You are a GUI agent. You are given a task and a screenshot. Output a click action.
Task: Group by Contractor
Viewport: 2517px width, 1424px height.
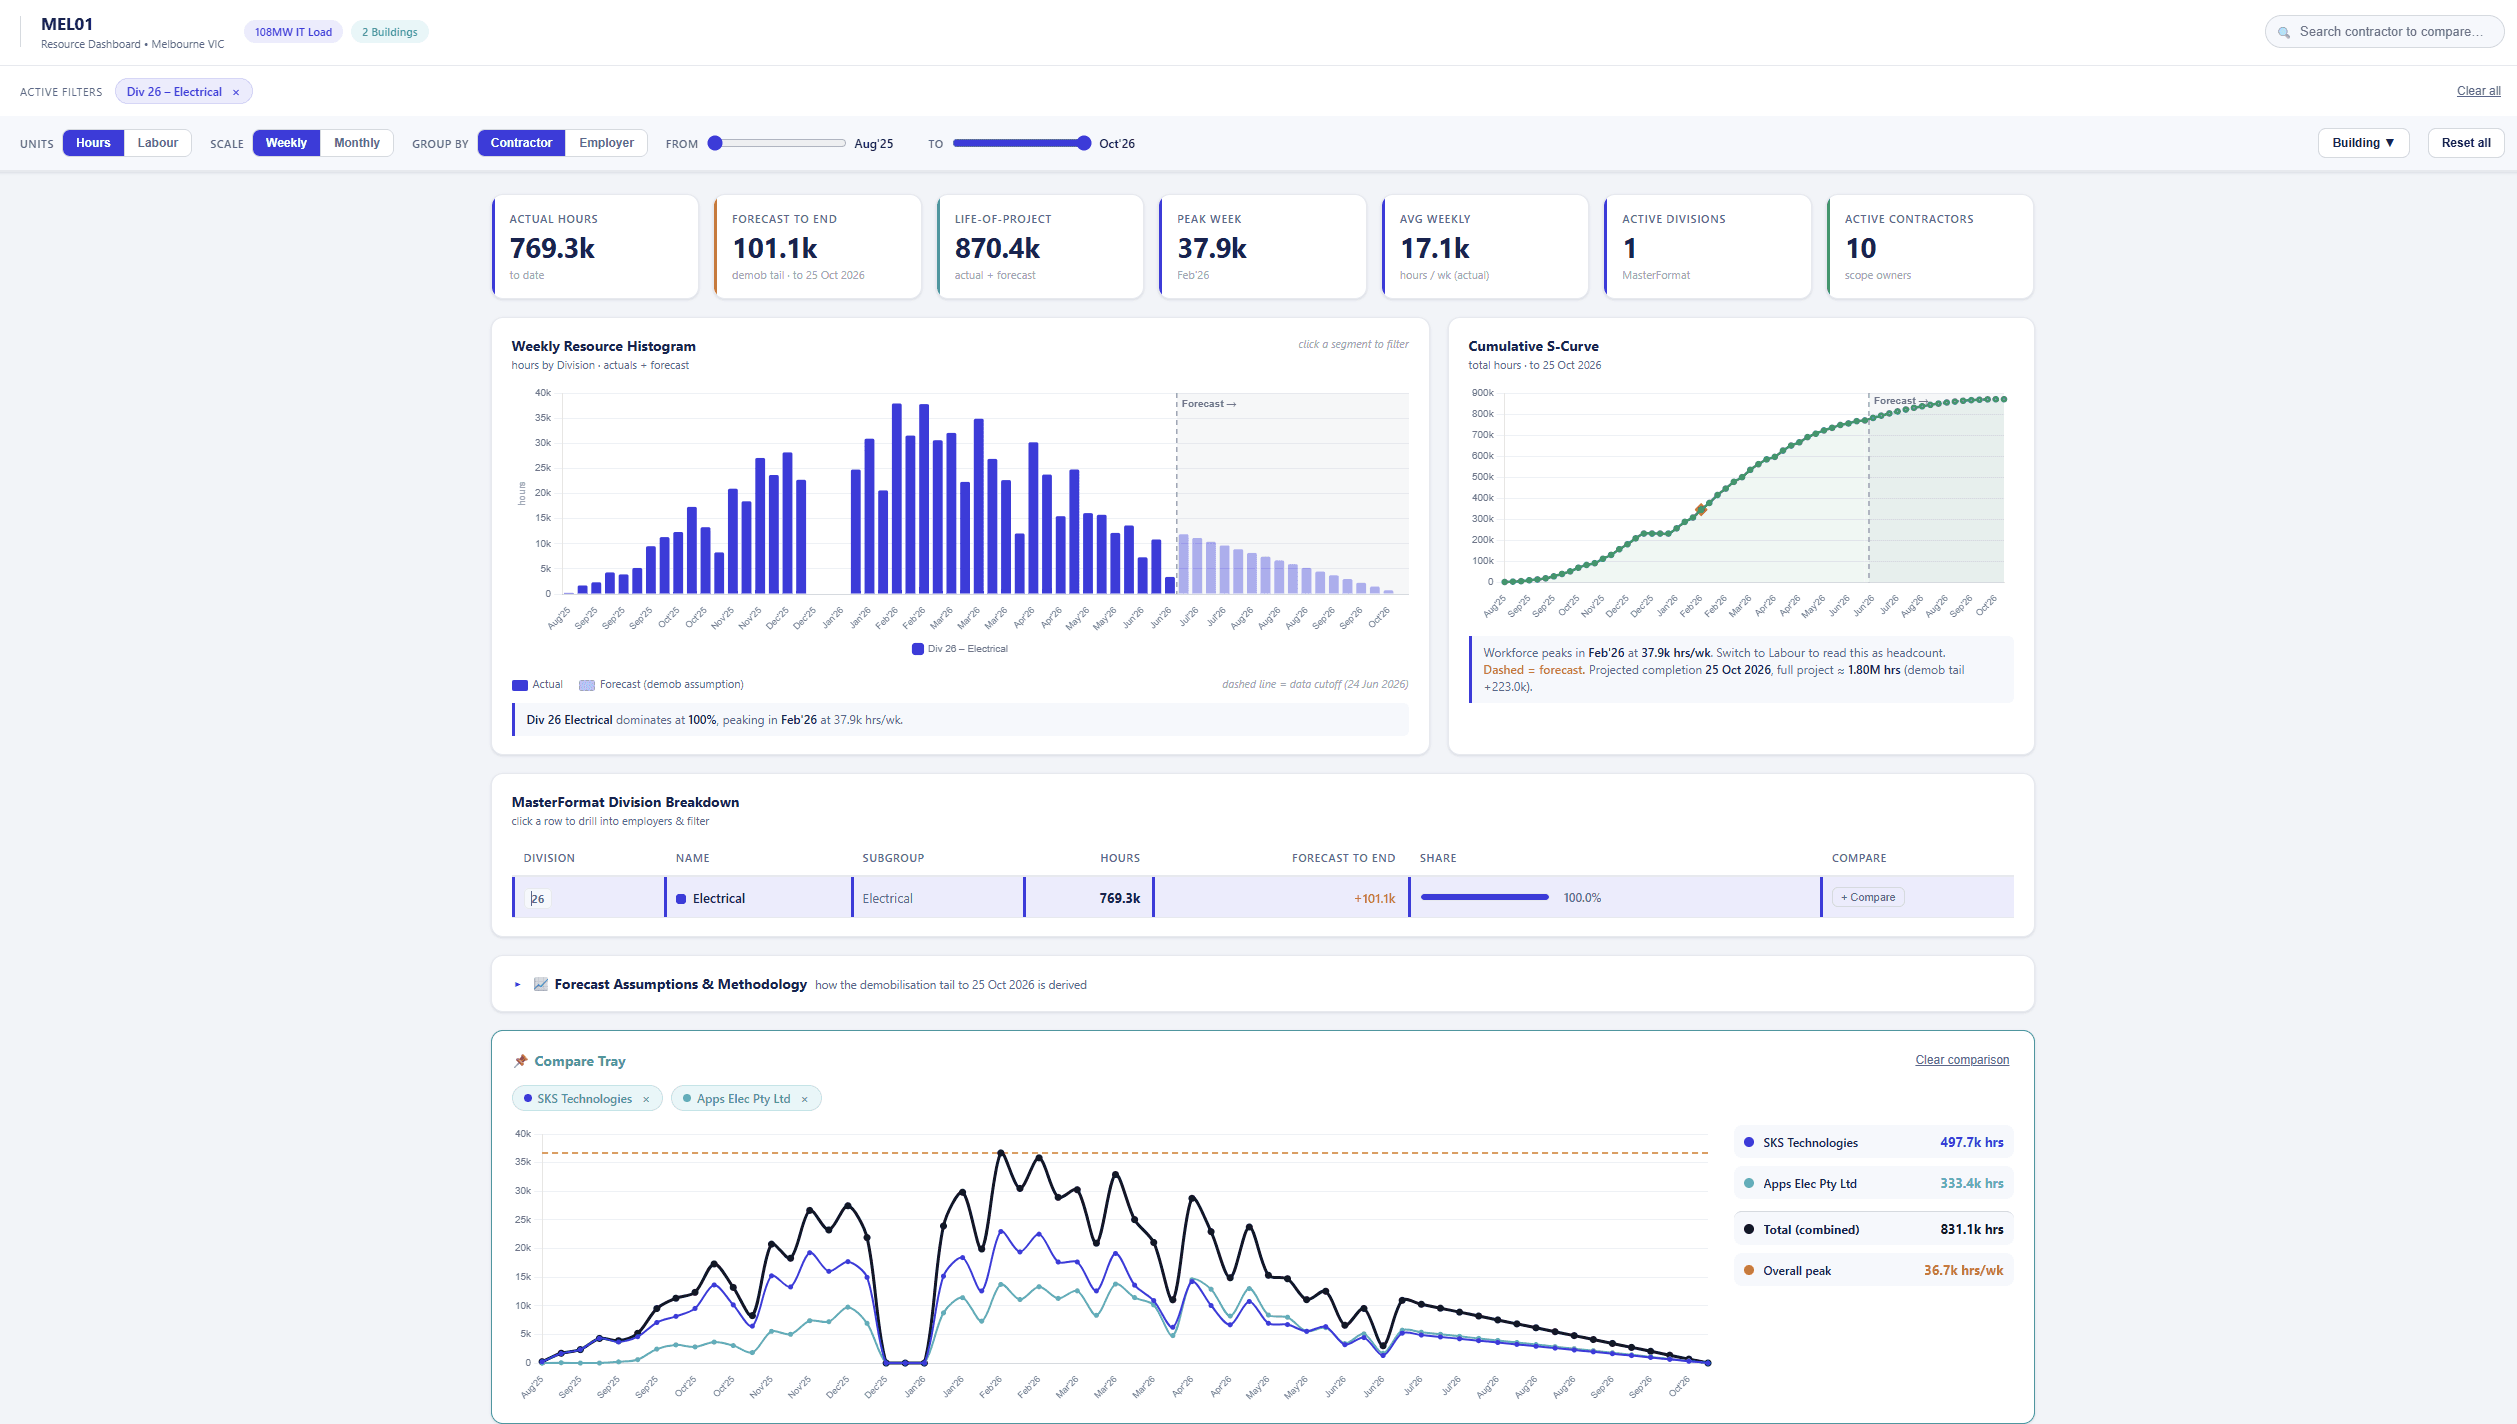521,143
